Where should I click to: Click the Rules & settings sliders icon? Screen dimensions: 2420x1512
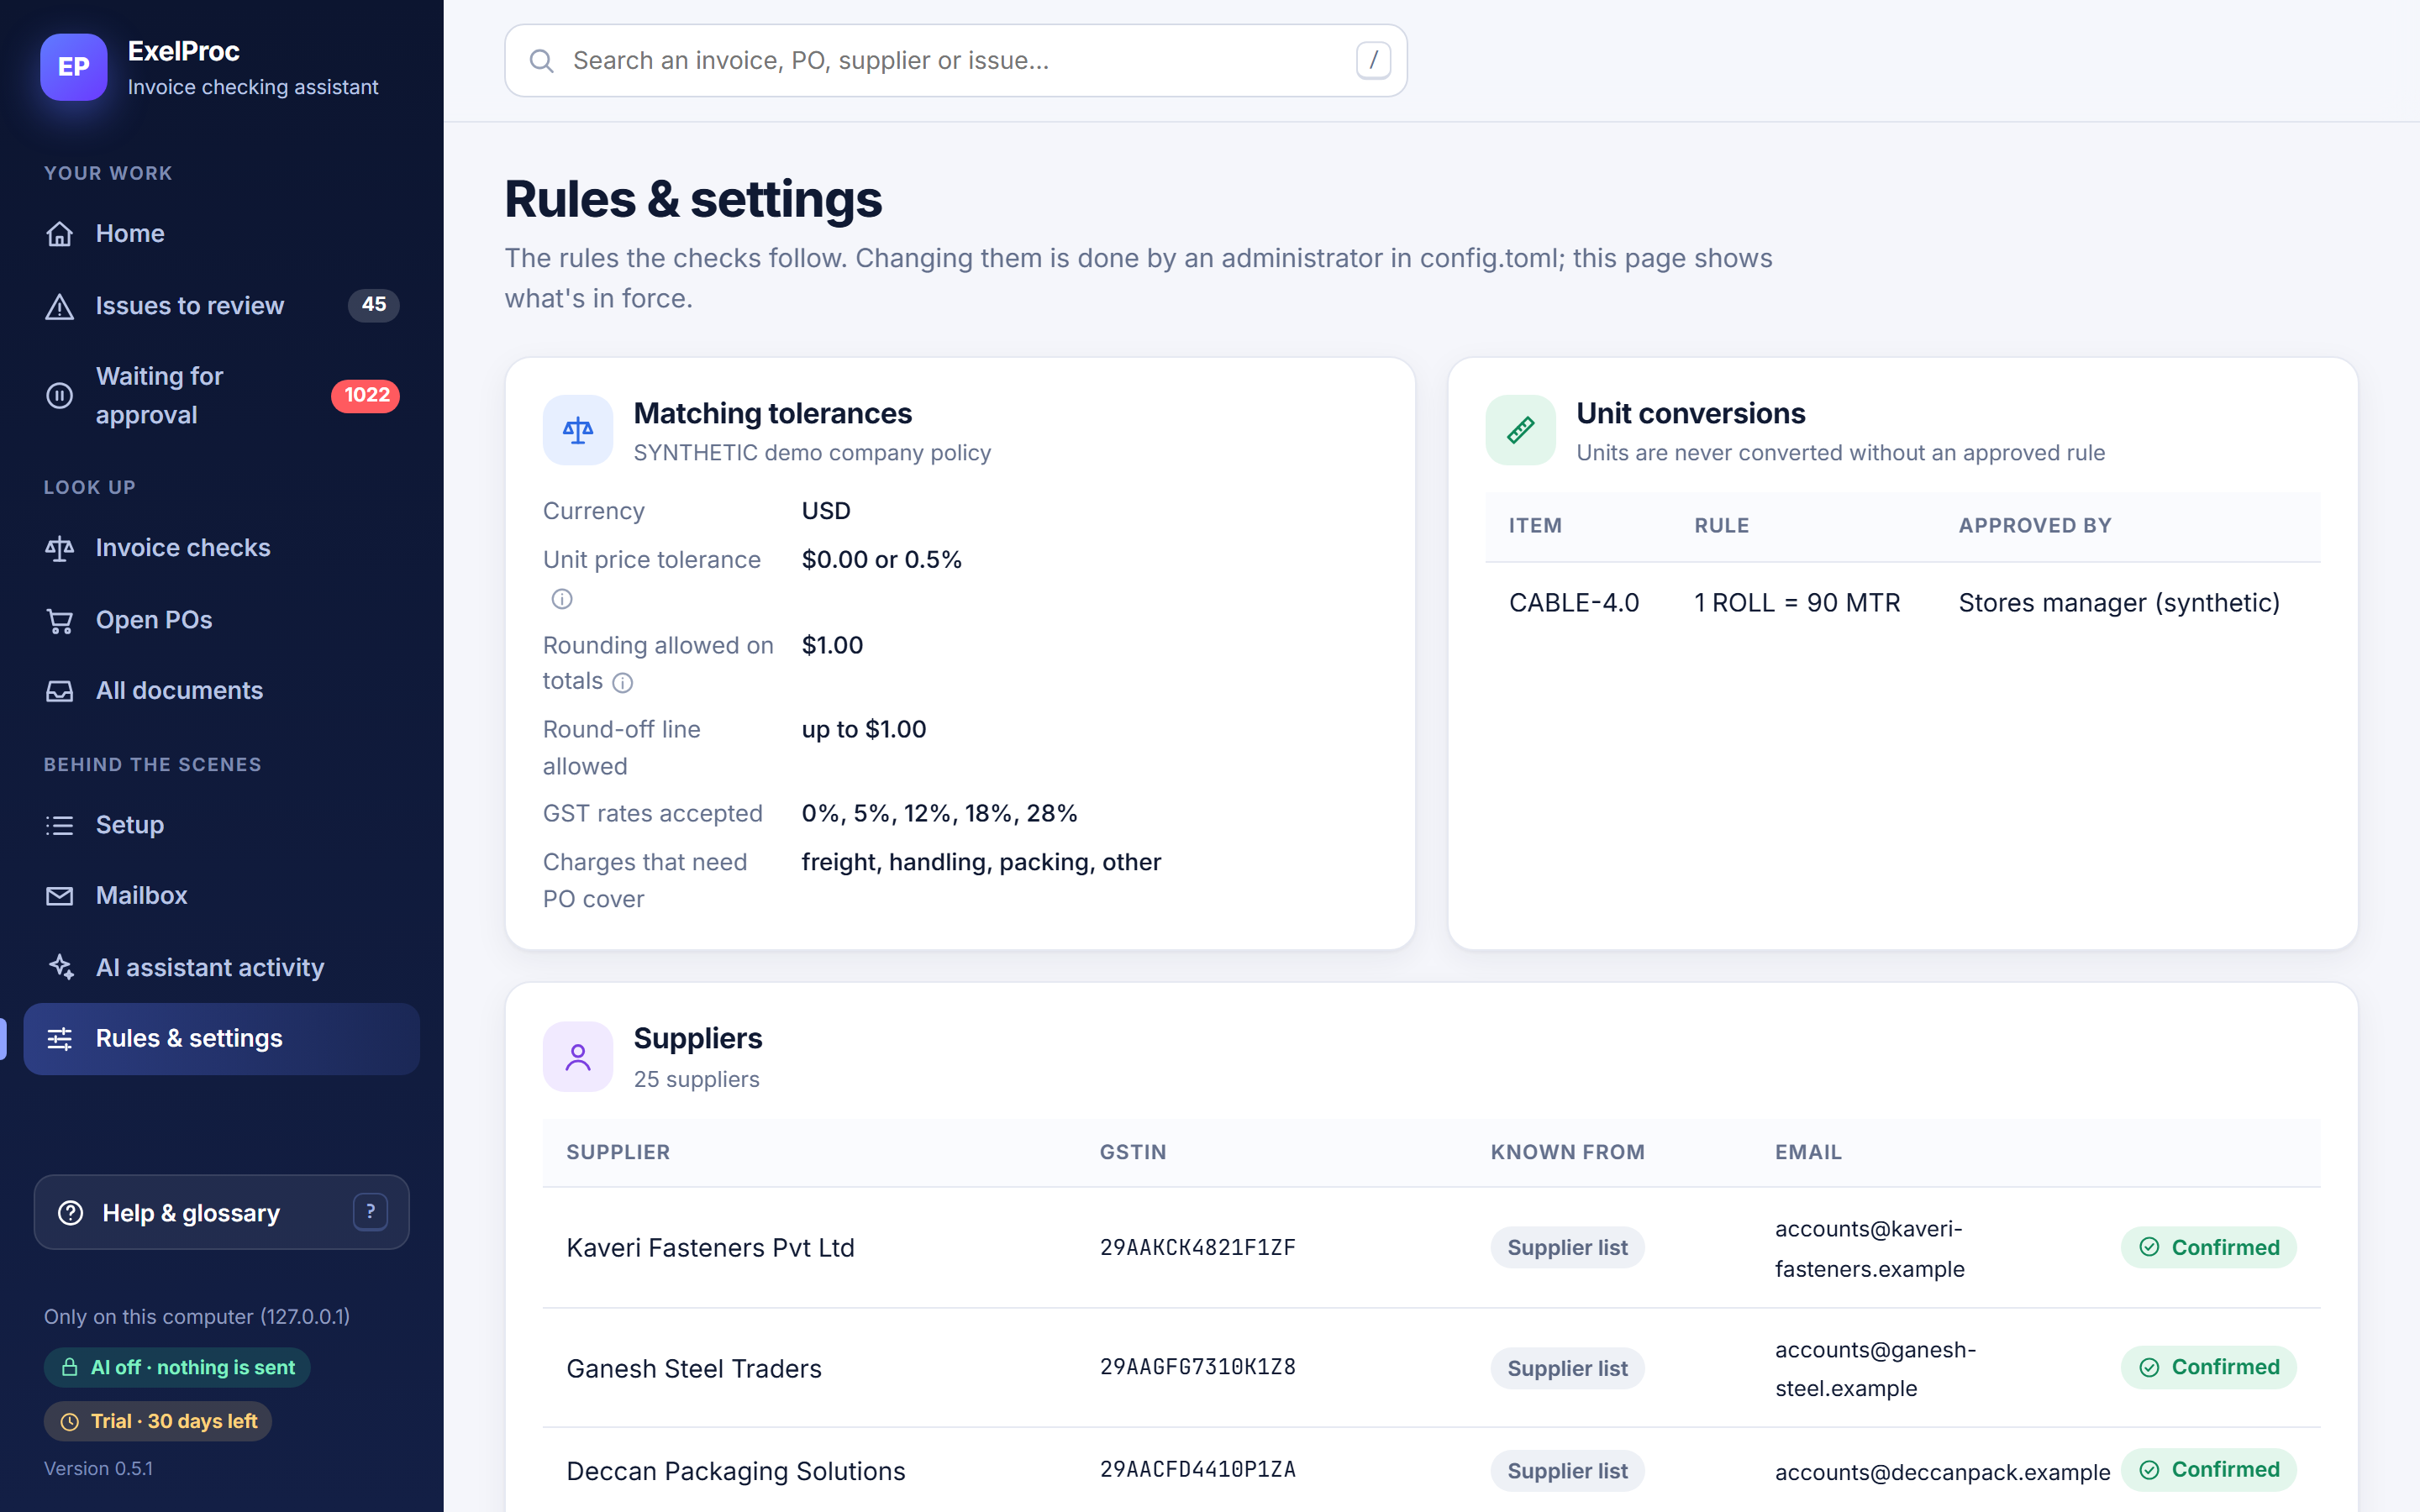pyautogui.click(x=60, y=1039)
